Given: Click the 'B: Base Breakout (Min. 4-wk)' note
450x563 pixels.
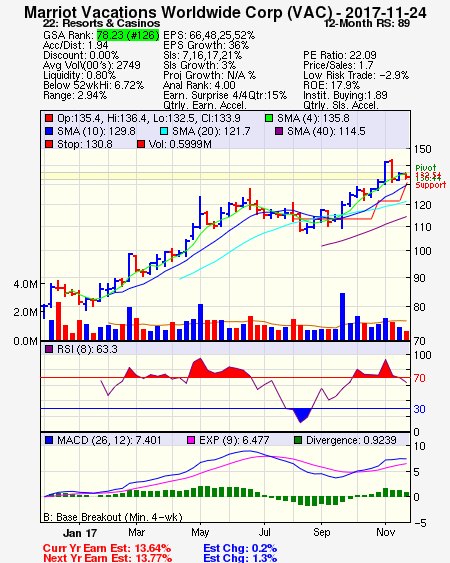Looking at the screenshot, I should (113, 517).
